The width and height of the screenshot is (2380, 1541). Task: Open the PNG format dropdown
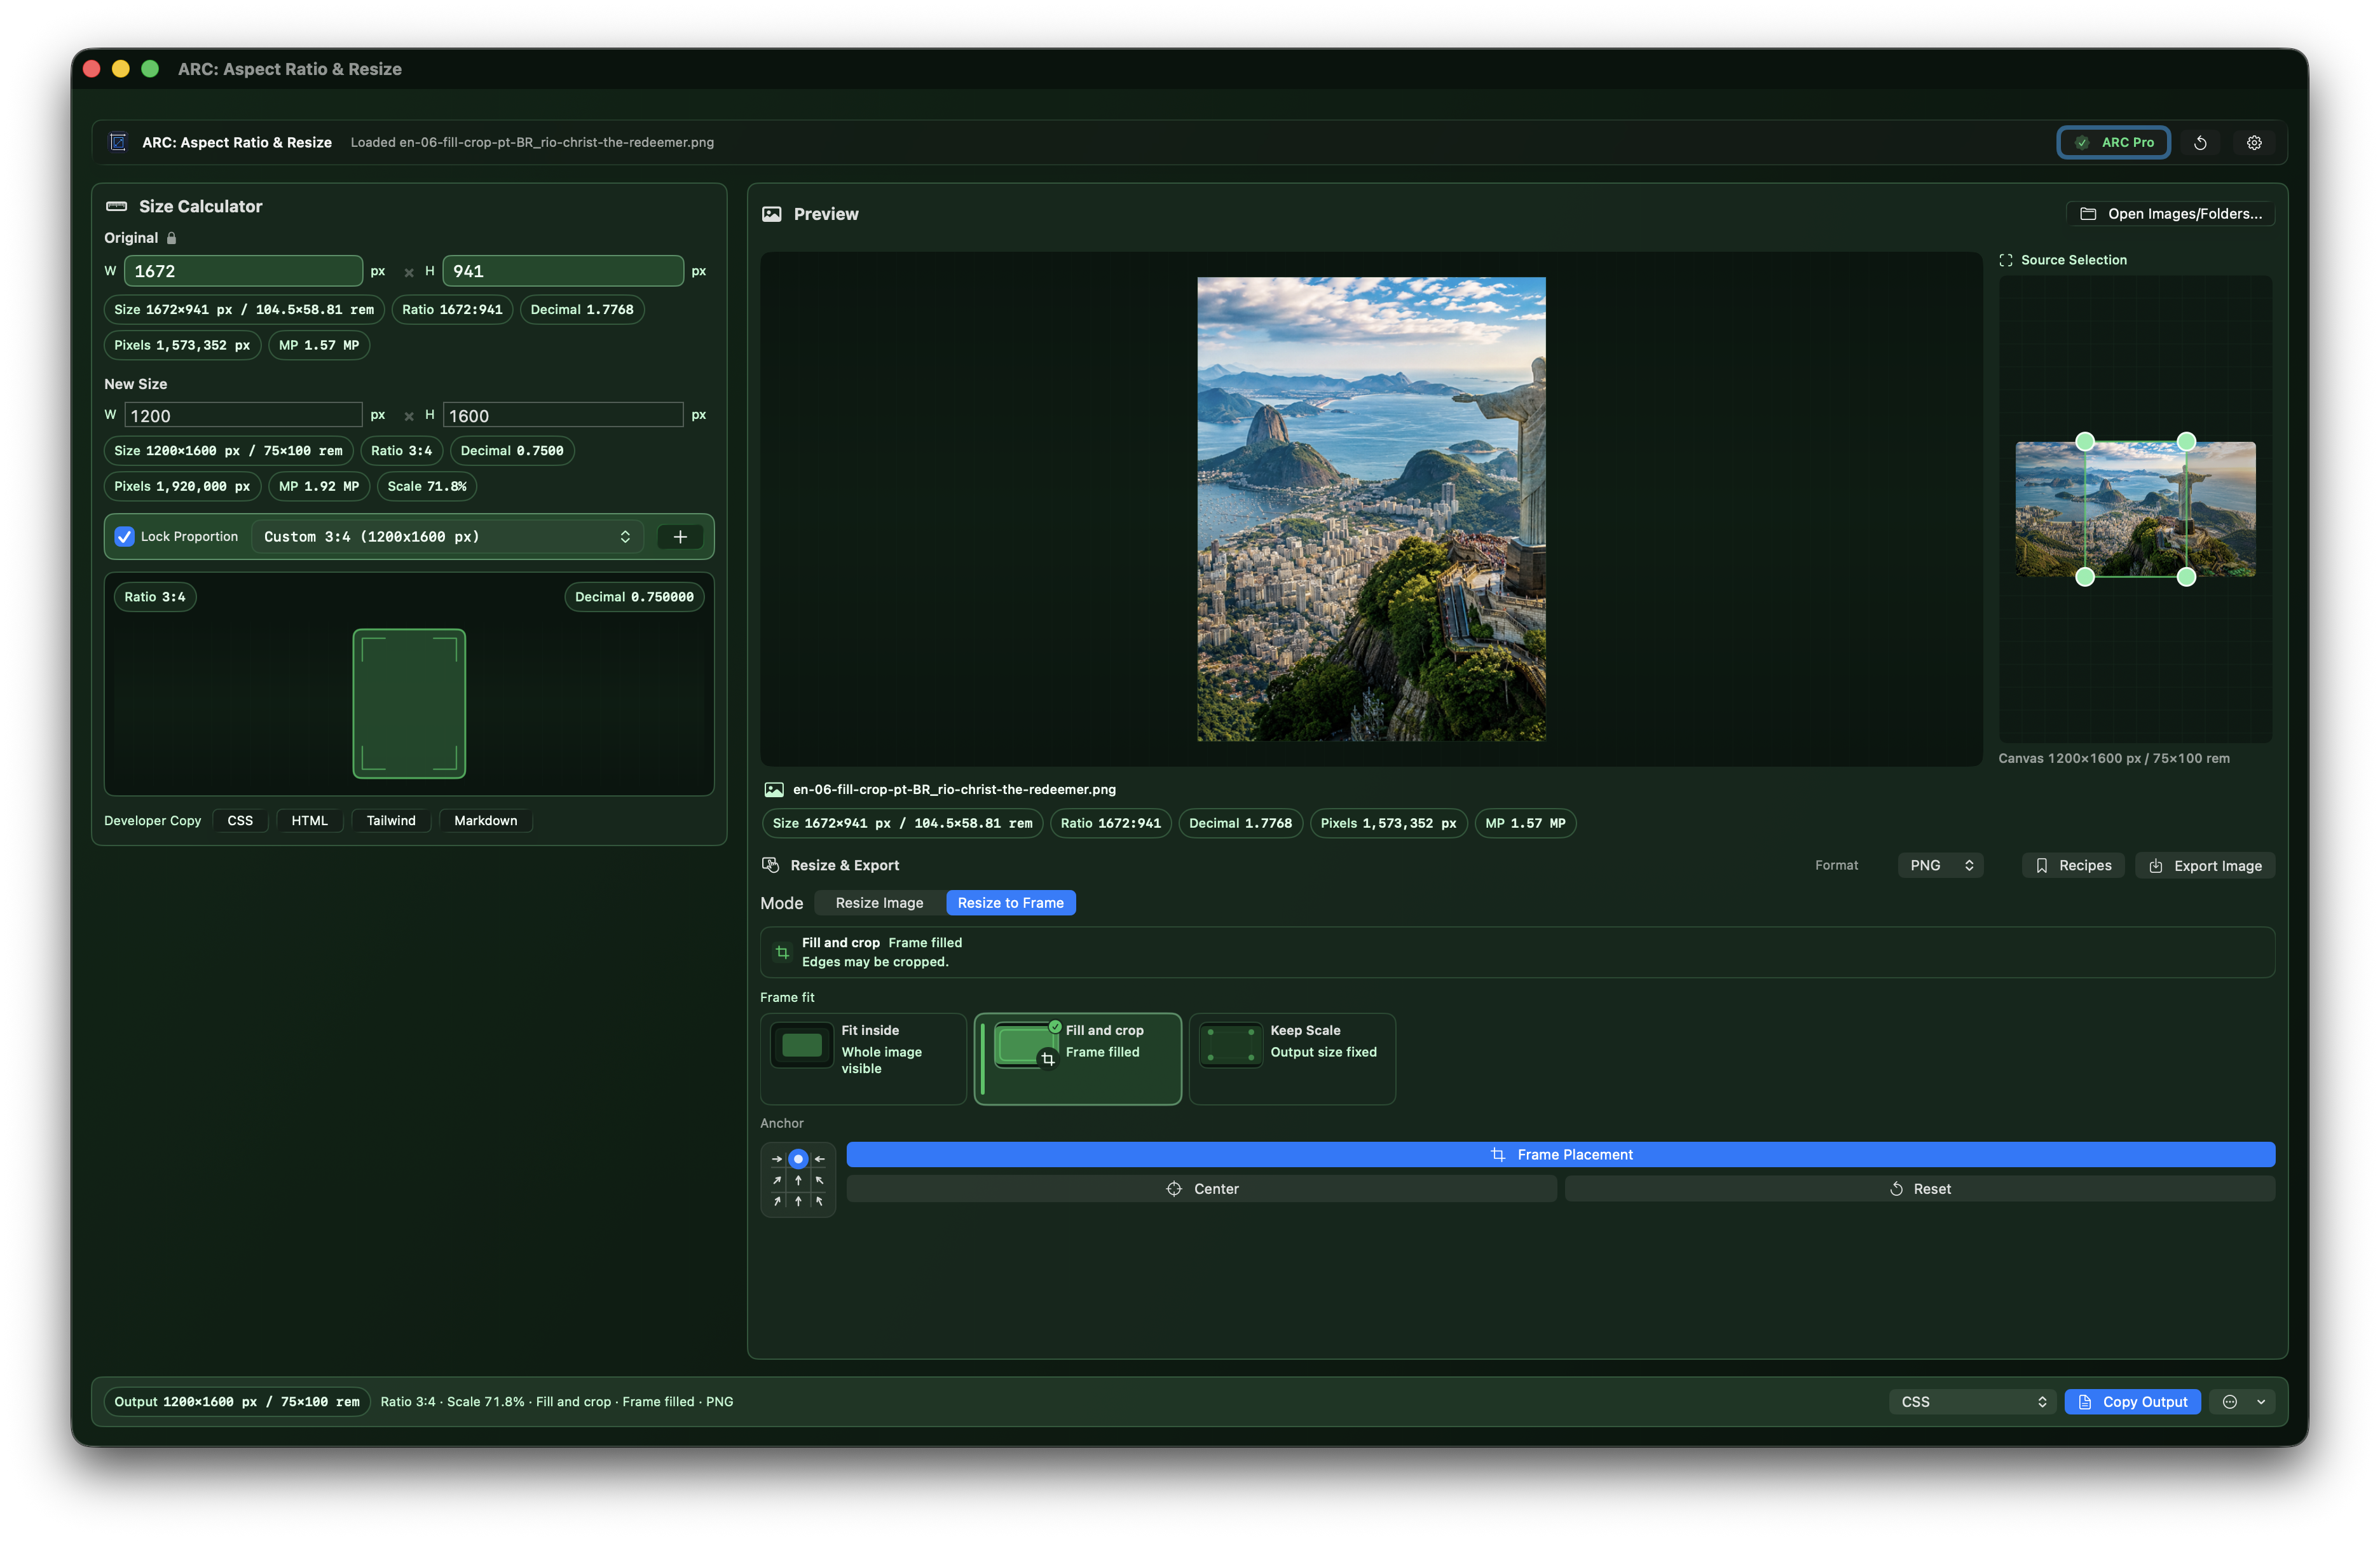1941,865
